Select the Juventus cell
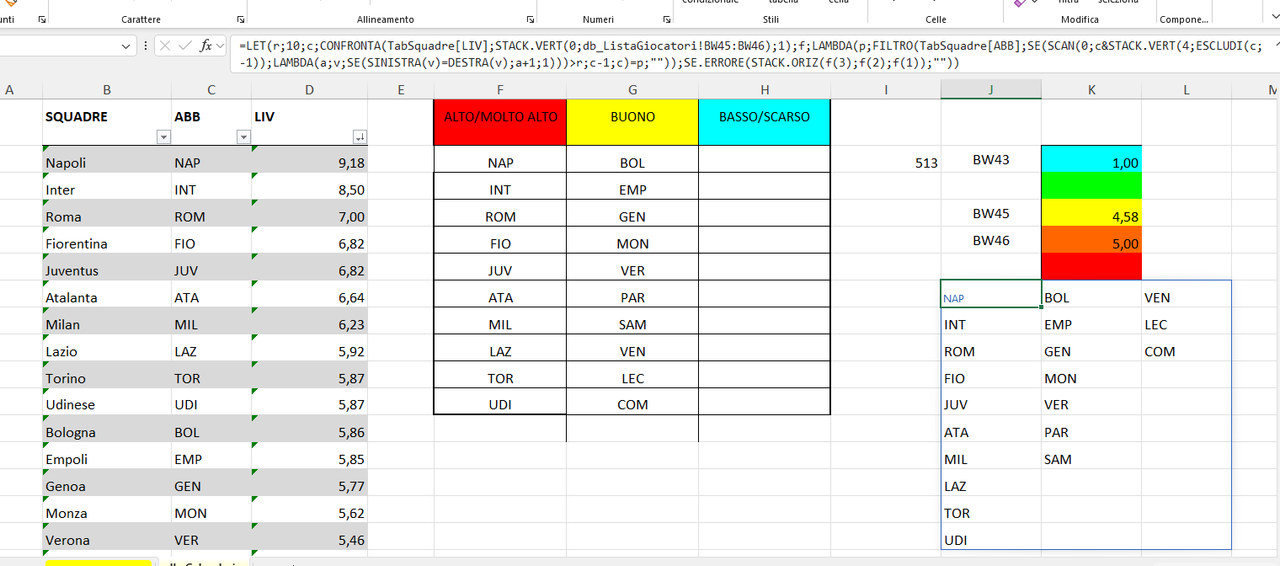This screenshot has width=1280, height=566. [107, 267]
